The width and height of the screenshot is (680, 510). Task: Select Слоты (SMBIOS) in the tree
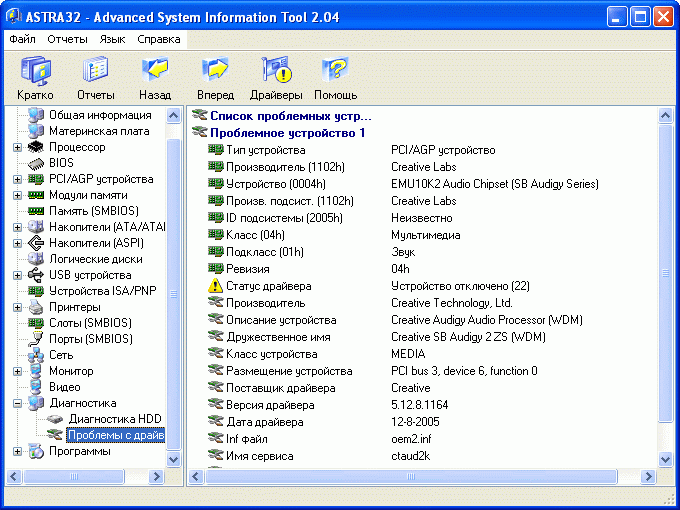pyautogui.click(x=90, y=323)
